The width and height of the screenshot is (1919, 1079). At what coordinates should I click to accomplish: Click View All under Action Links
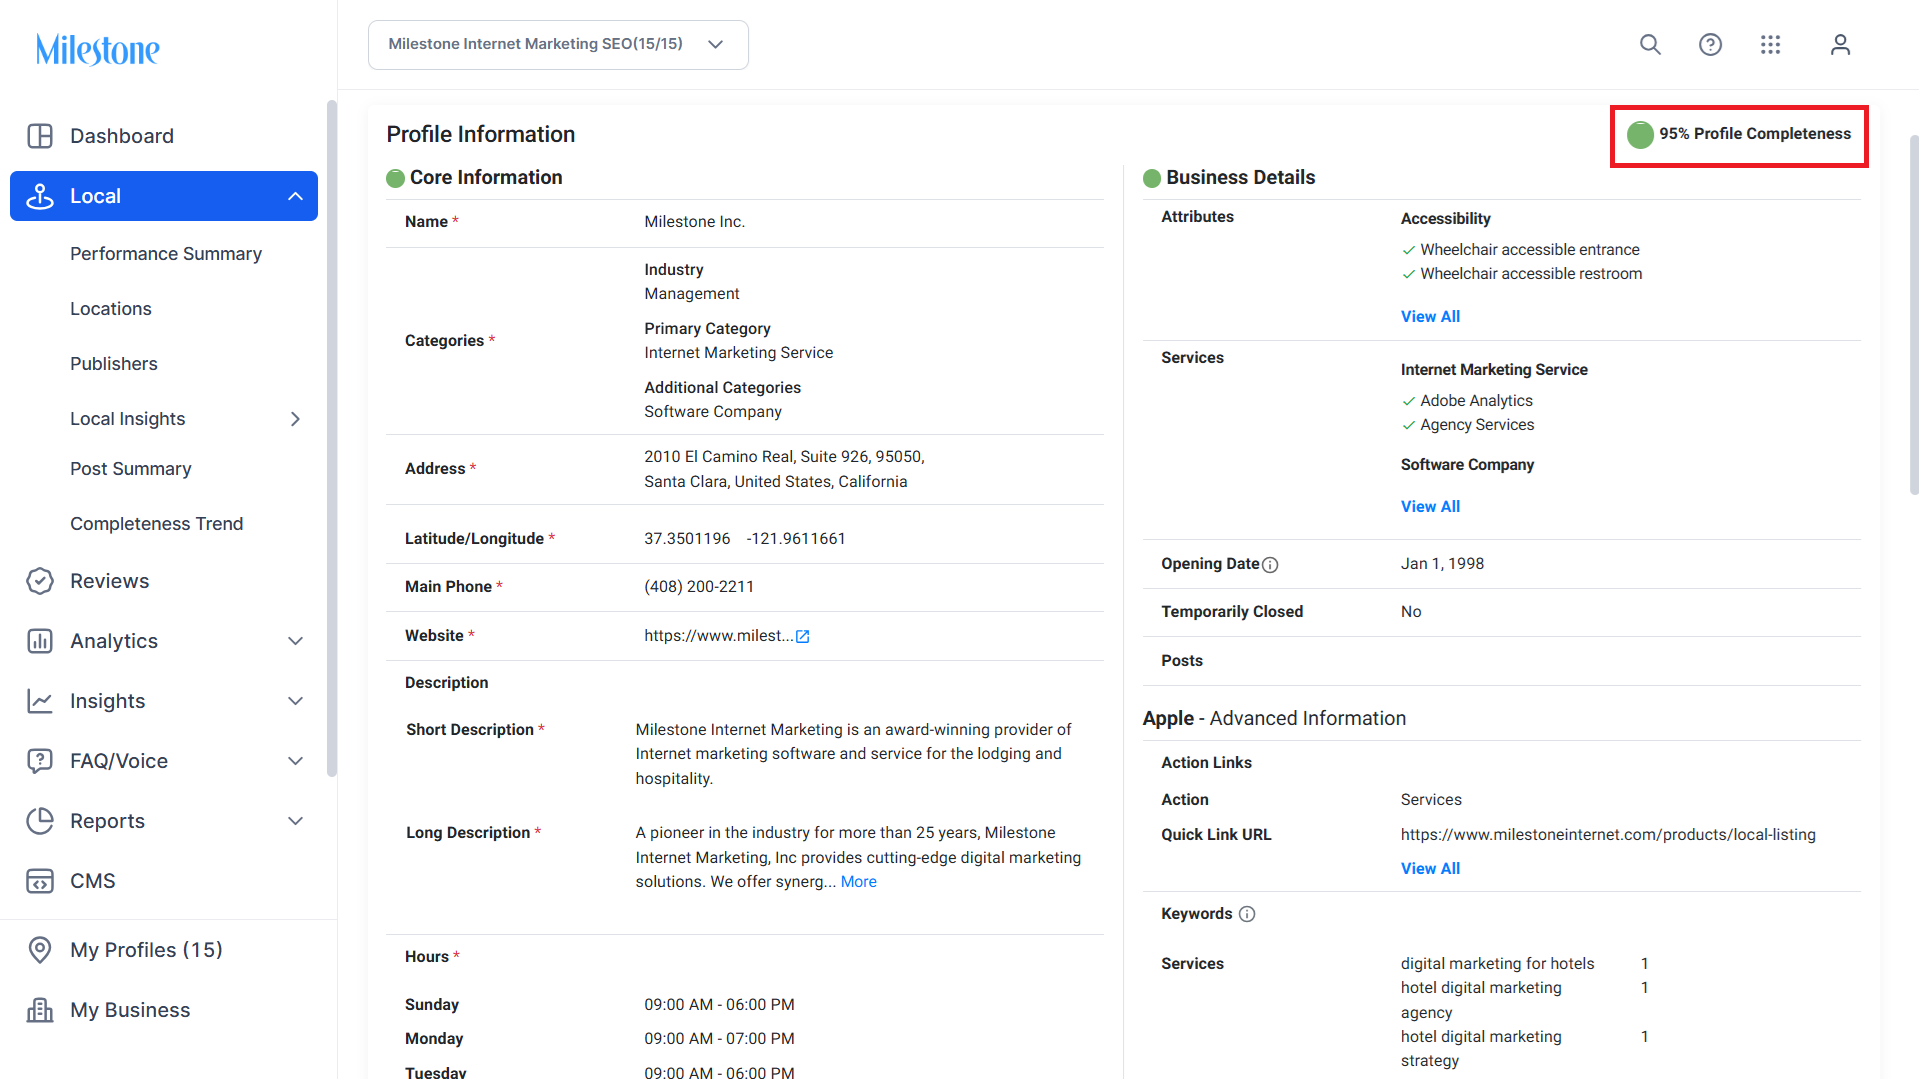click(x=1430, y=869)
